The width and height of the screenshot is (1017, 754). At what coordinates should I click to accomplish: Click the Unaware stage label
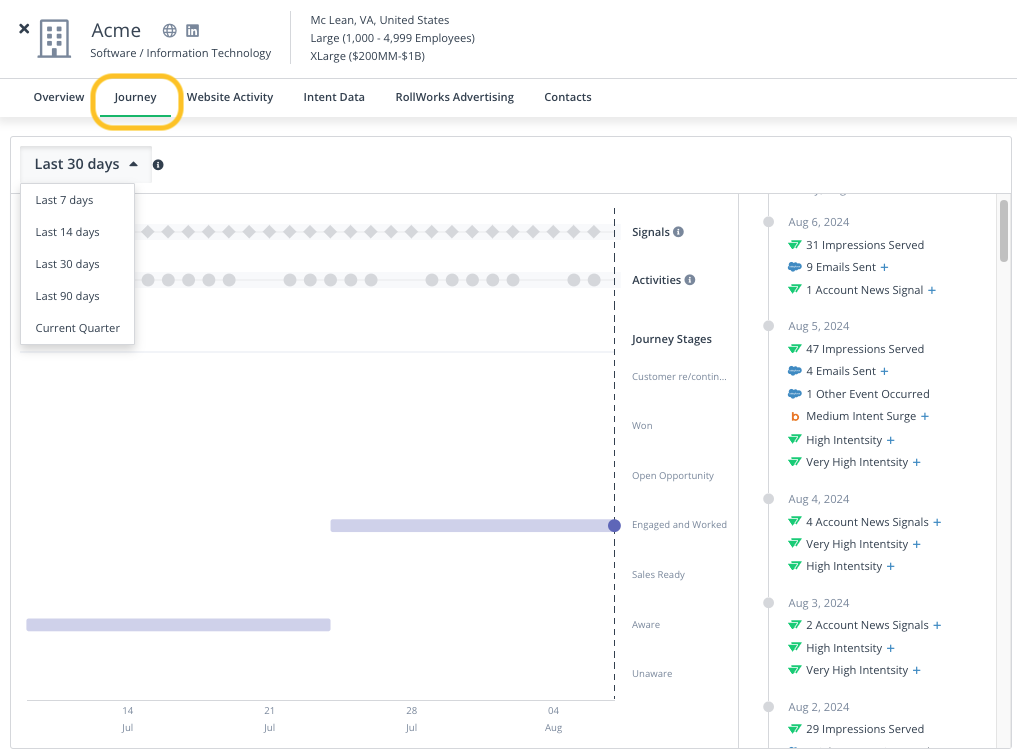[x=652, y=674]
